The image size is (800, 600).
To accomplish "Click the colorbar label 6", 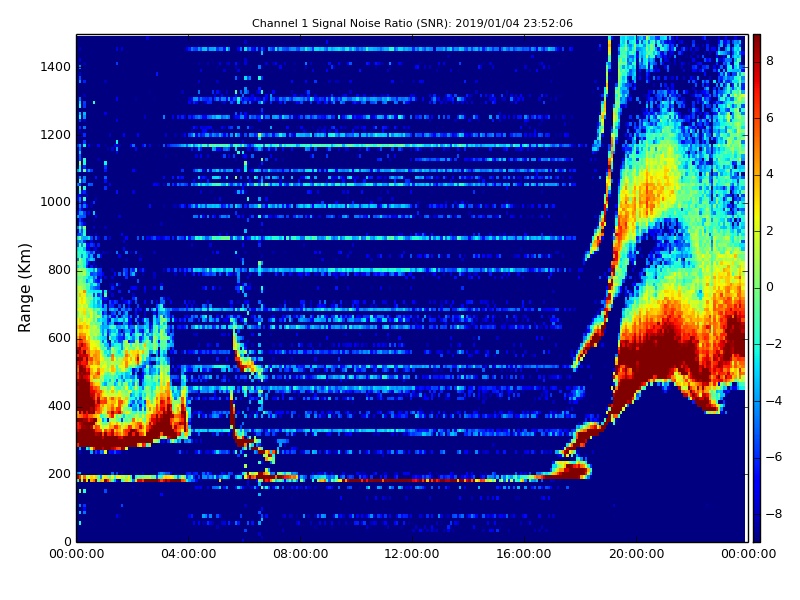I will (x=770, y=118).
